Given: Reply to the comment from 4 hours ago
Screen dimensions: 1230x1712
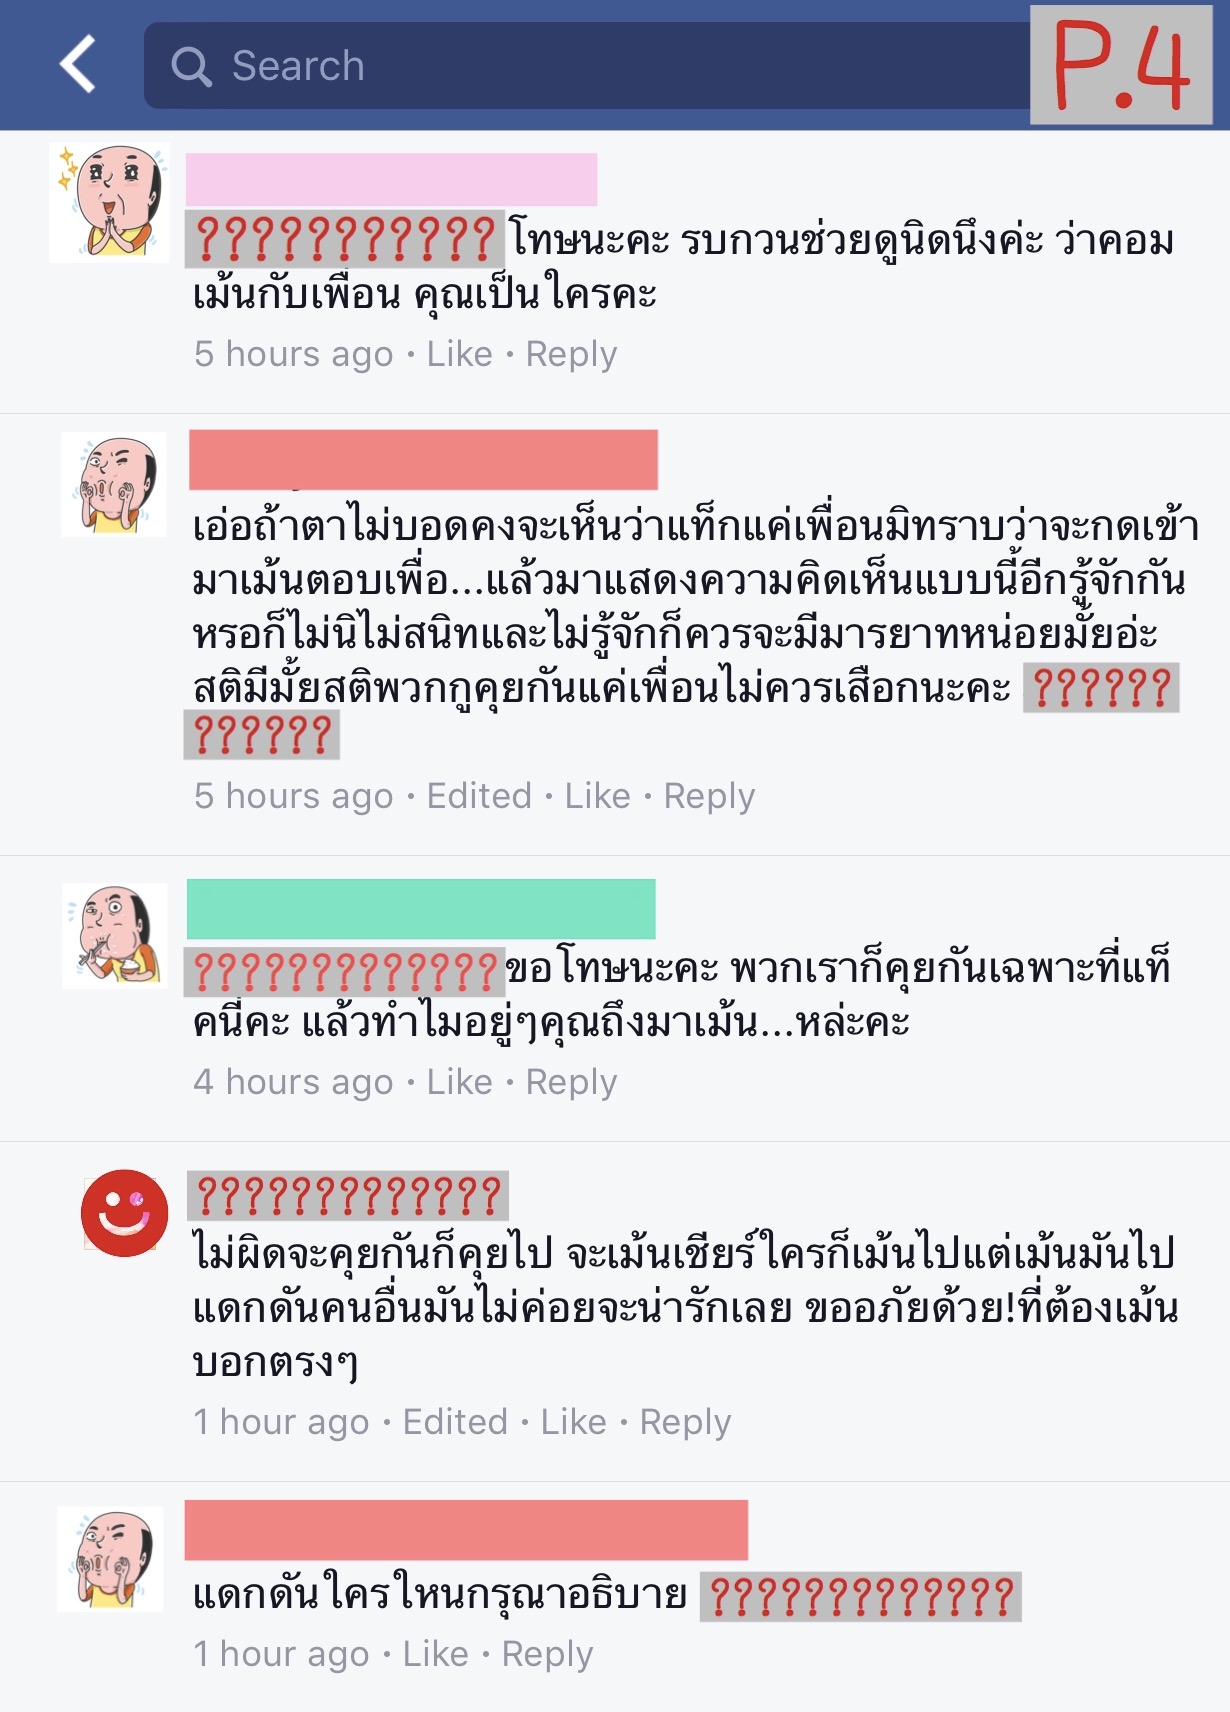Looking at the screenshot, I should click(571, 1082).
